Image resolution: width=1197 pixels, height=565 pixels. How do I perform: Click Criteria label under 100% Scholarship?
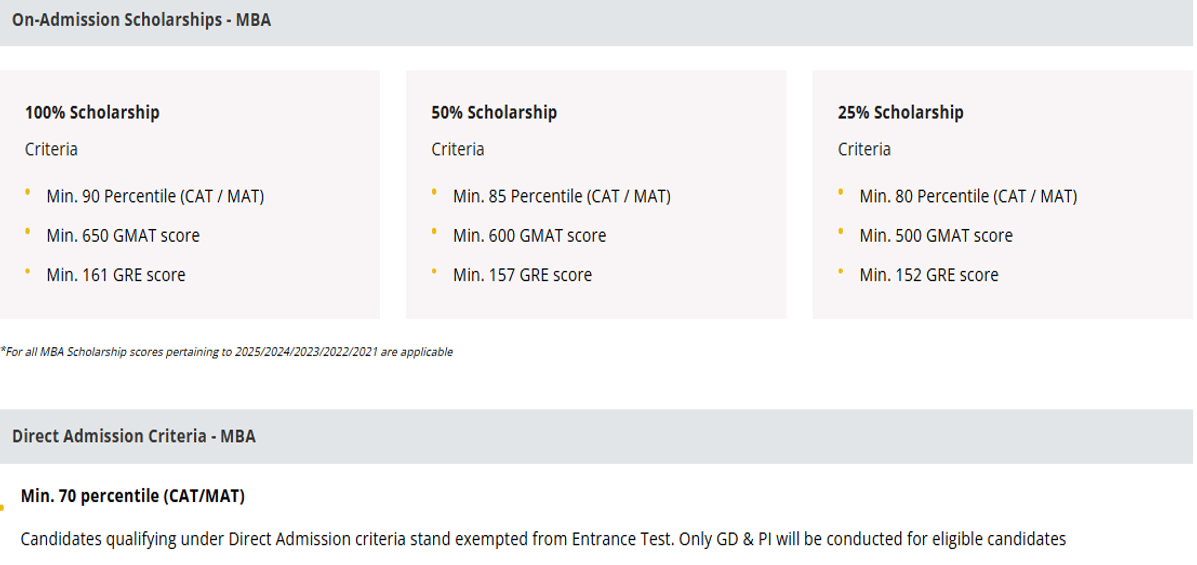51,149
